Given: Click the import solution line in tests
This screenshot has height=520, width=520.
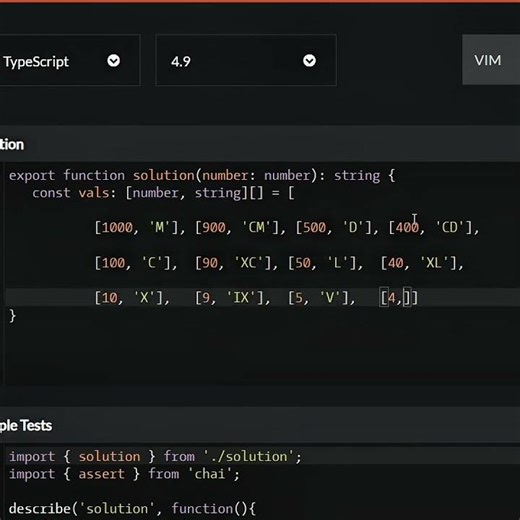Looking at the screenshot, I should click(x=155, y=456).
